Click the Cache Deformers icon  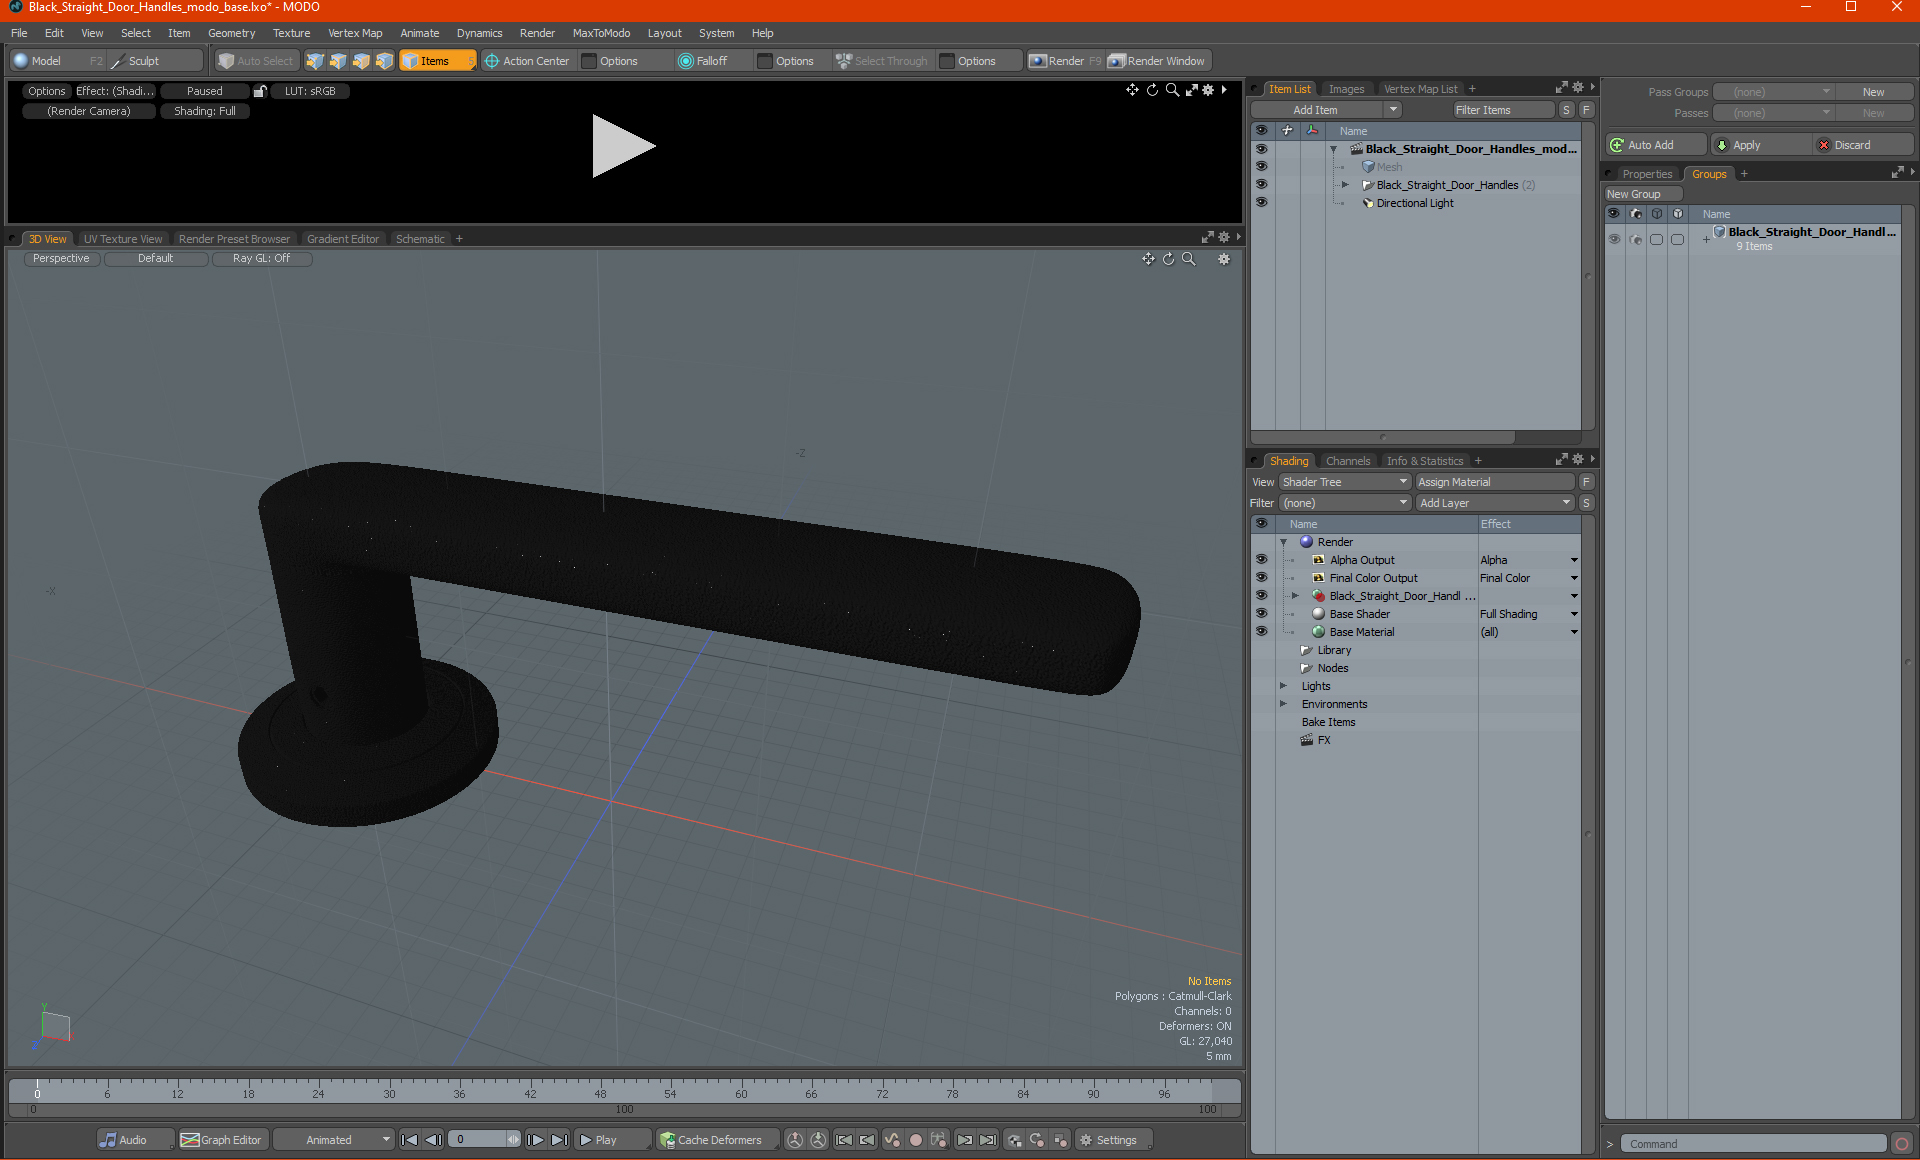pos(667,1140)
